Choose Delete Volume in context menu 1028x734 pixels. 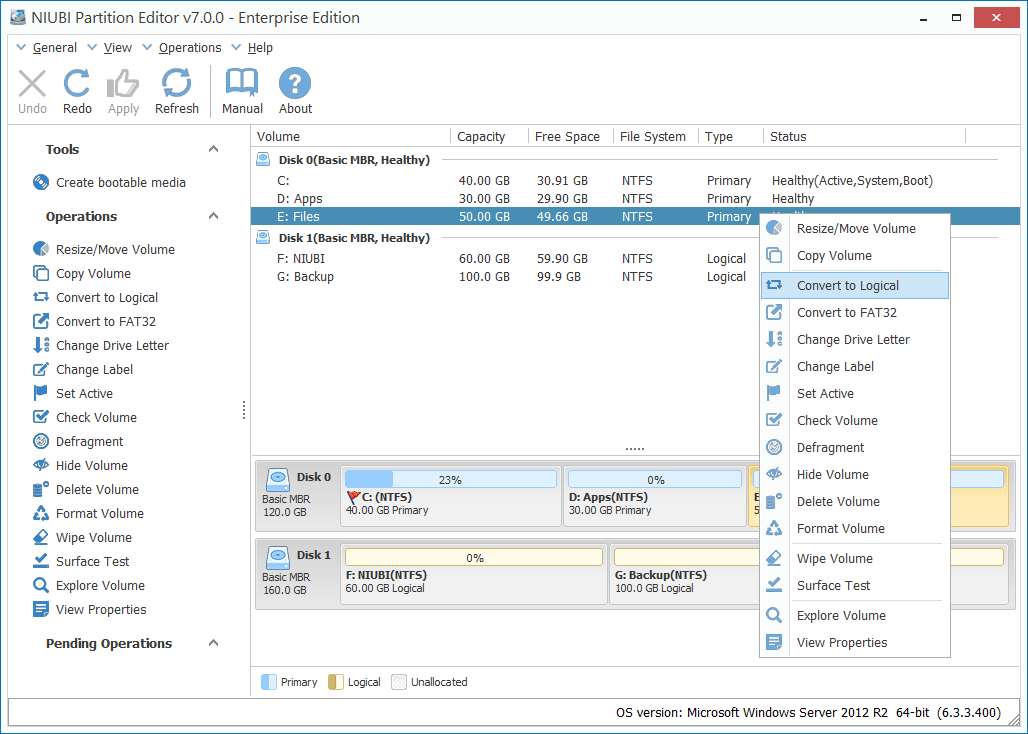pyautogui.click(x=855, y=501)
